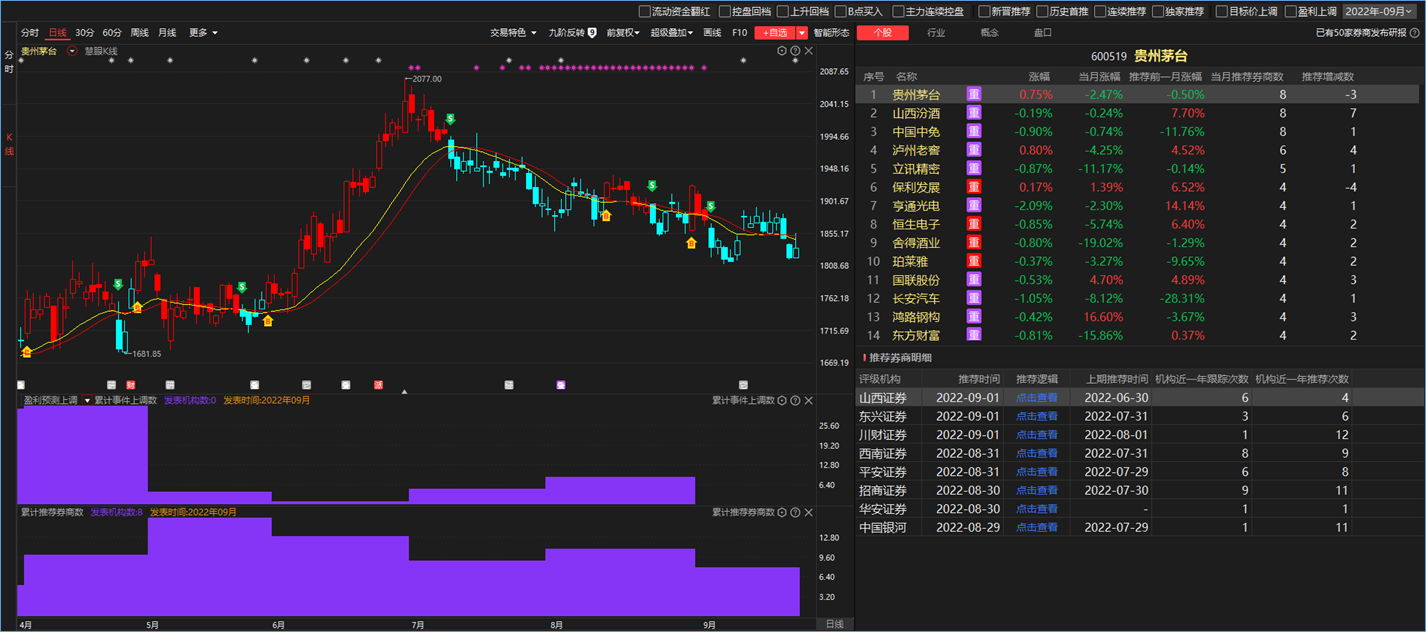Select the 长安汽车 row in stock list
The width and height of the screenshot is (1426, 632).
coord(1137,298)
